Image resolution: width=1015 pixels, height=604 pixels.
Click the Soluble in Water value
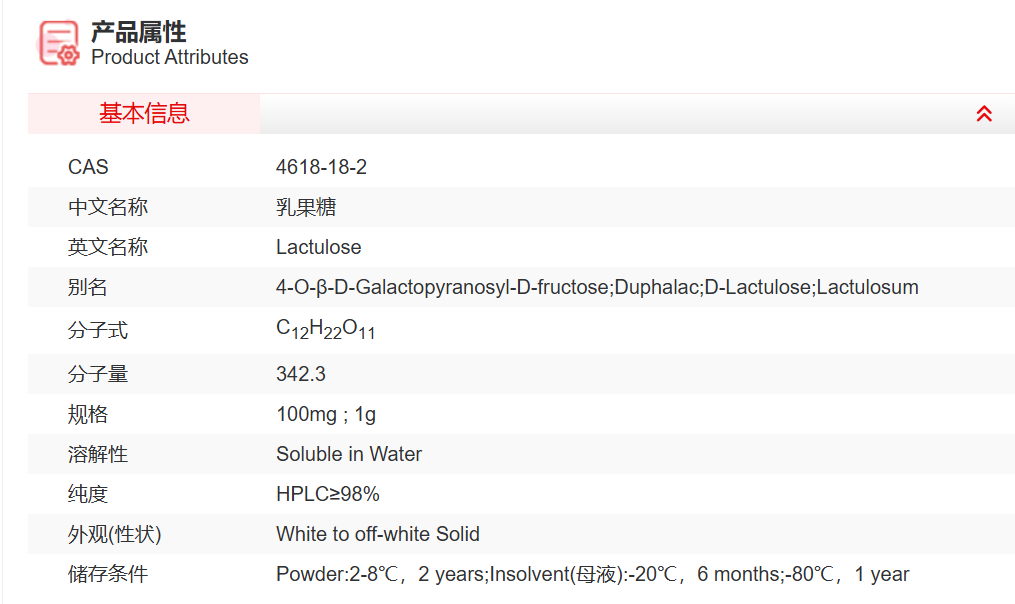pos(349,454)
